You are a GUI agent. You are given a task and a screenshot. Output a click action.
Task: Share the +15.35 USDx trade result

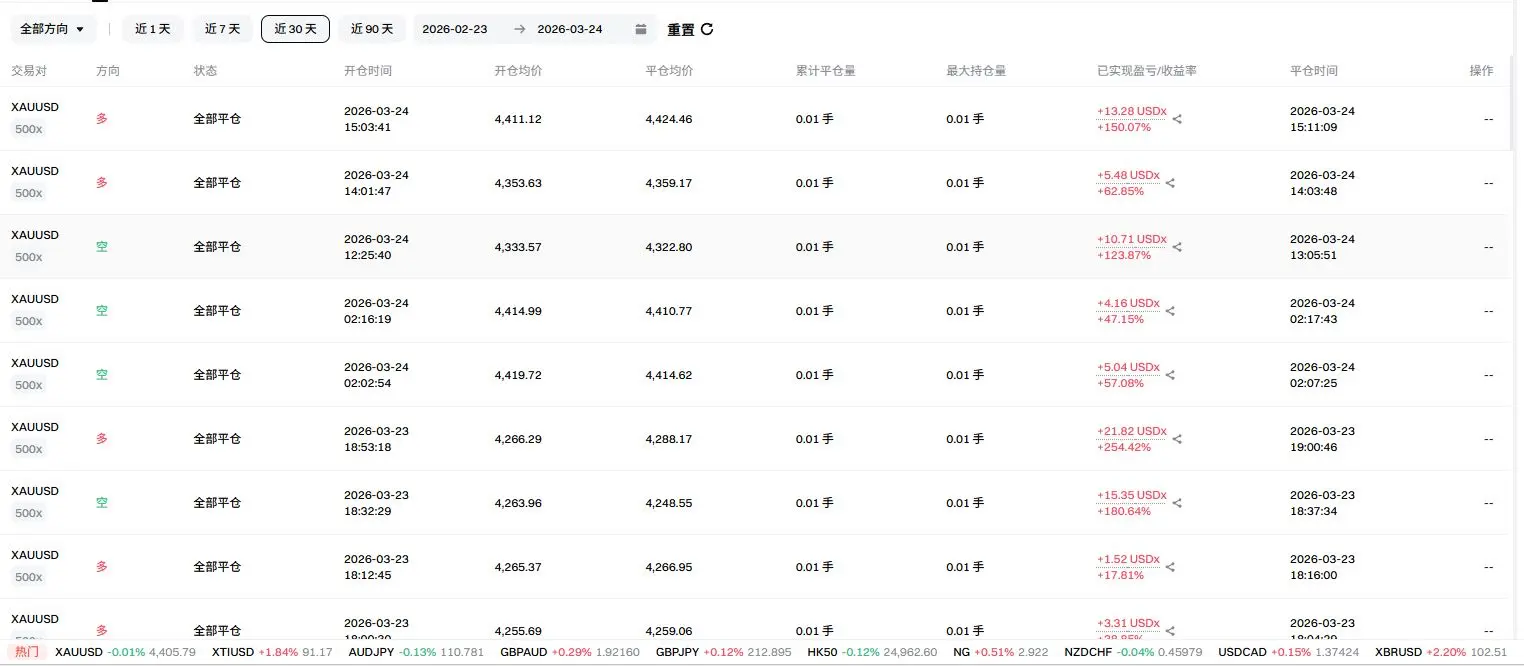click(x=1177, y=503)
